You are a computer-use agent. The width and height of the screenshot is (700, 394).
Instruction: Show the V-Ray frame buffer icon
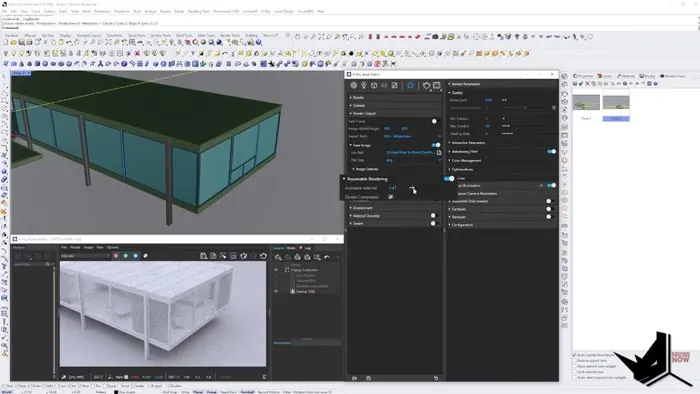coord(437,85)
